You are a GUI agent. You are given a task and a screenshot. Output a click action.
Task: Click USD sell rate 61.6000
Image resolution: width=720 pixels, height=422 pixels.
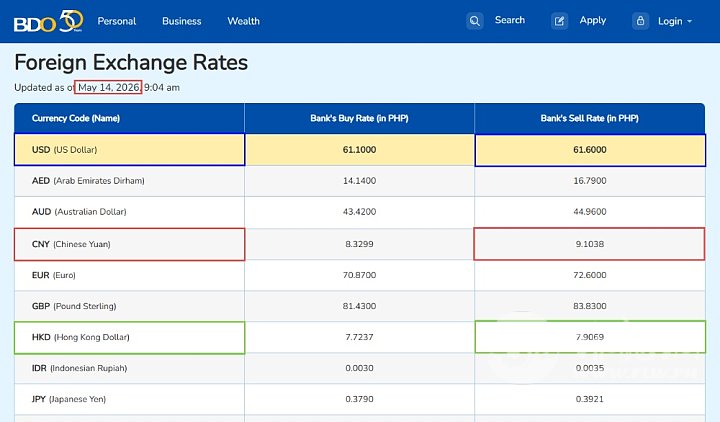pyautogui.click(x=590, y=150)
